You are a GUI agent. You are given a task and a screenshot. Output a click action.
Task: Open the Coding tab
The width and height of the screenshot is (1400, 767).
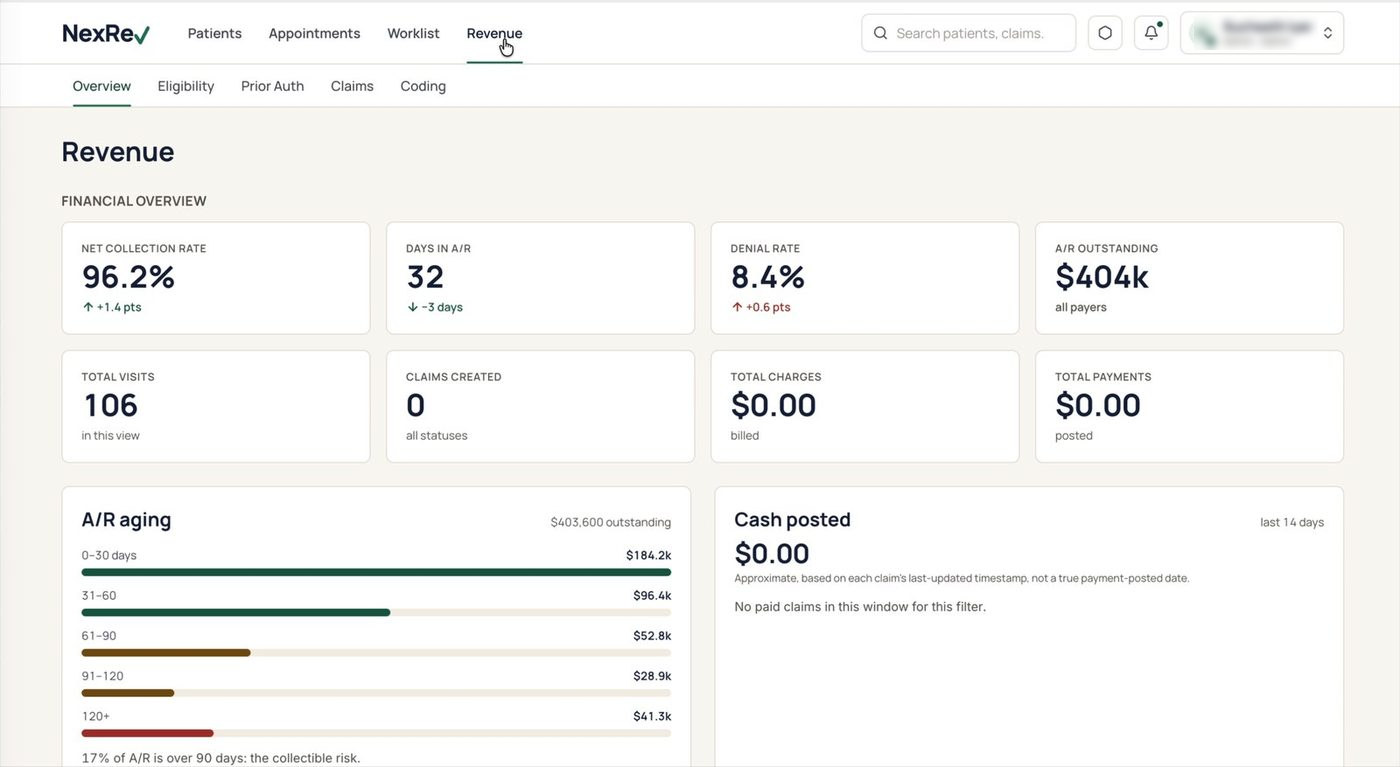point(423,86)
